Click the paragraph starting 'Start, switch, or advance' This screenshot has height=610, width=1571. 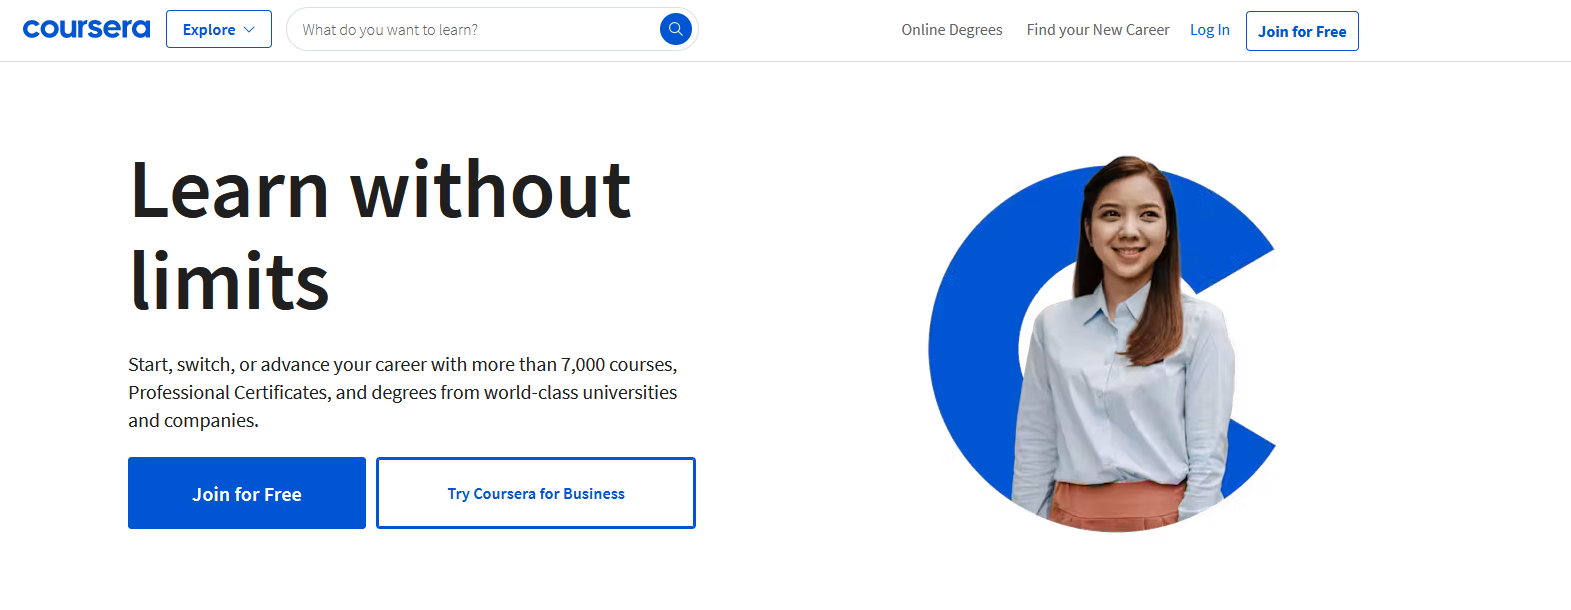pyautogui.click(x=403, y=392)
